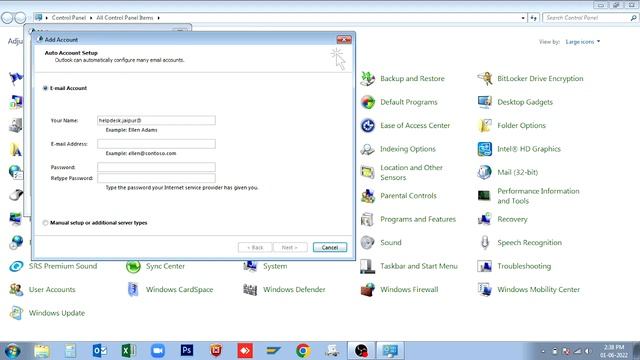Open Desktop Gadgets icon
640x360 pixels.
(484, 102)
